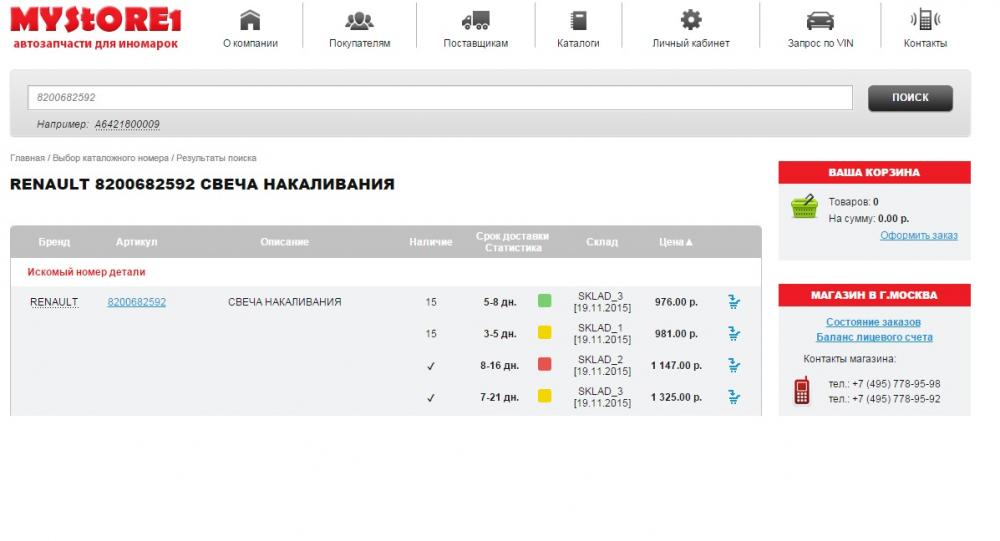Click yellow statistics square for 3-5 дн.
The image size is (1000, 541).
[545, 332]
